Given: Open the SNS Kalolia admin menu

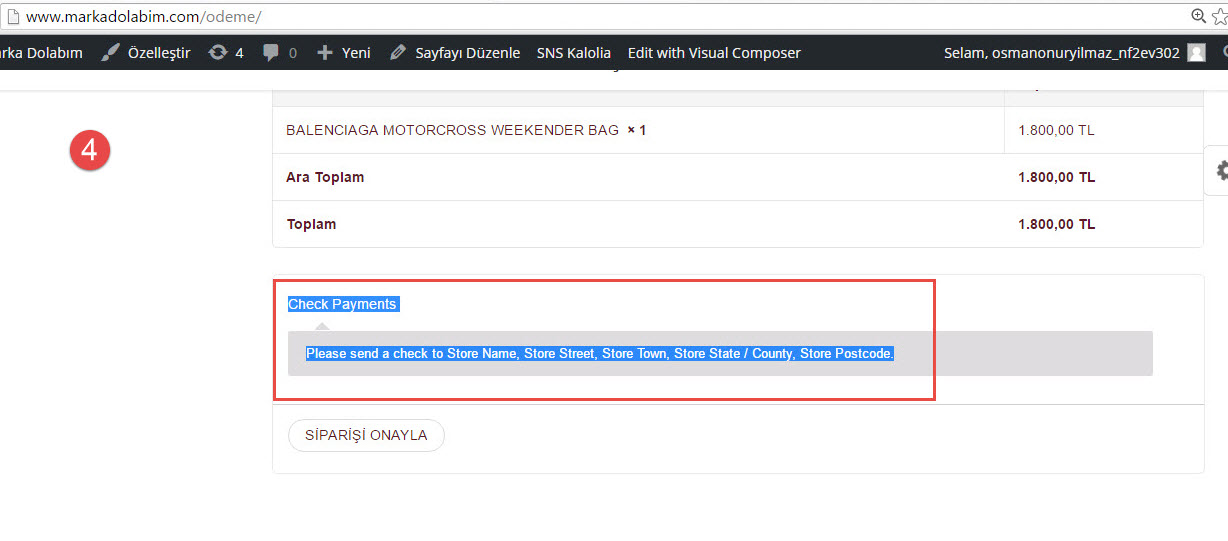Looking at the screenshot, I should [573, 53].
